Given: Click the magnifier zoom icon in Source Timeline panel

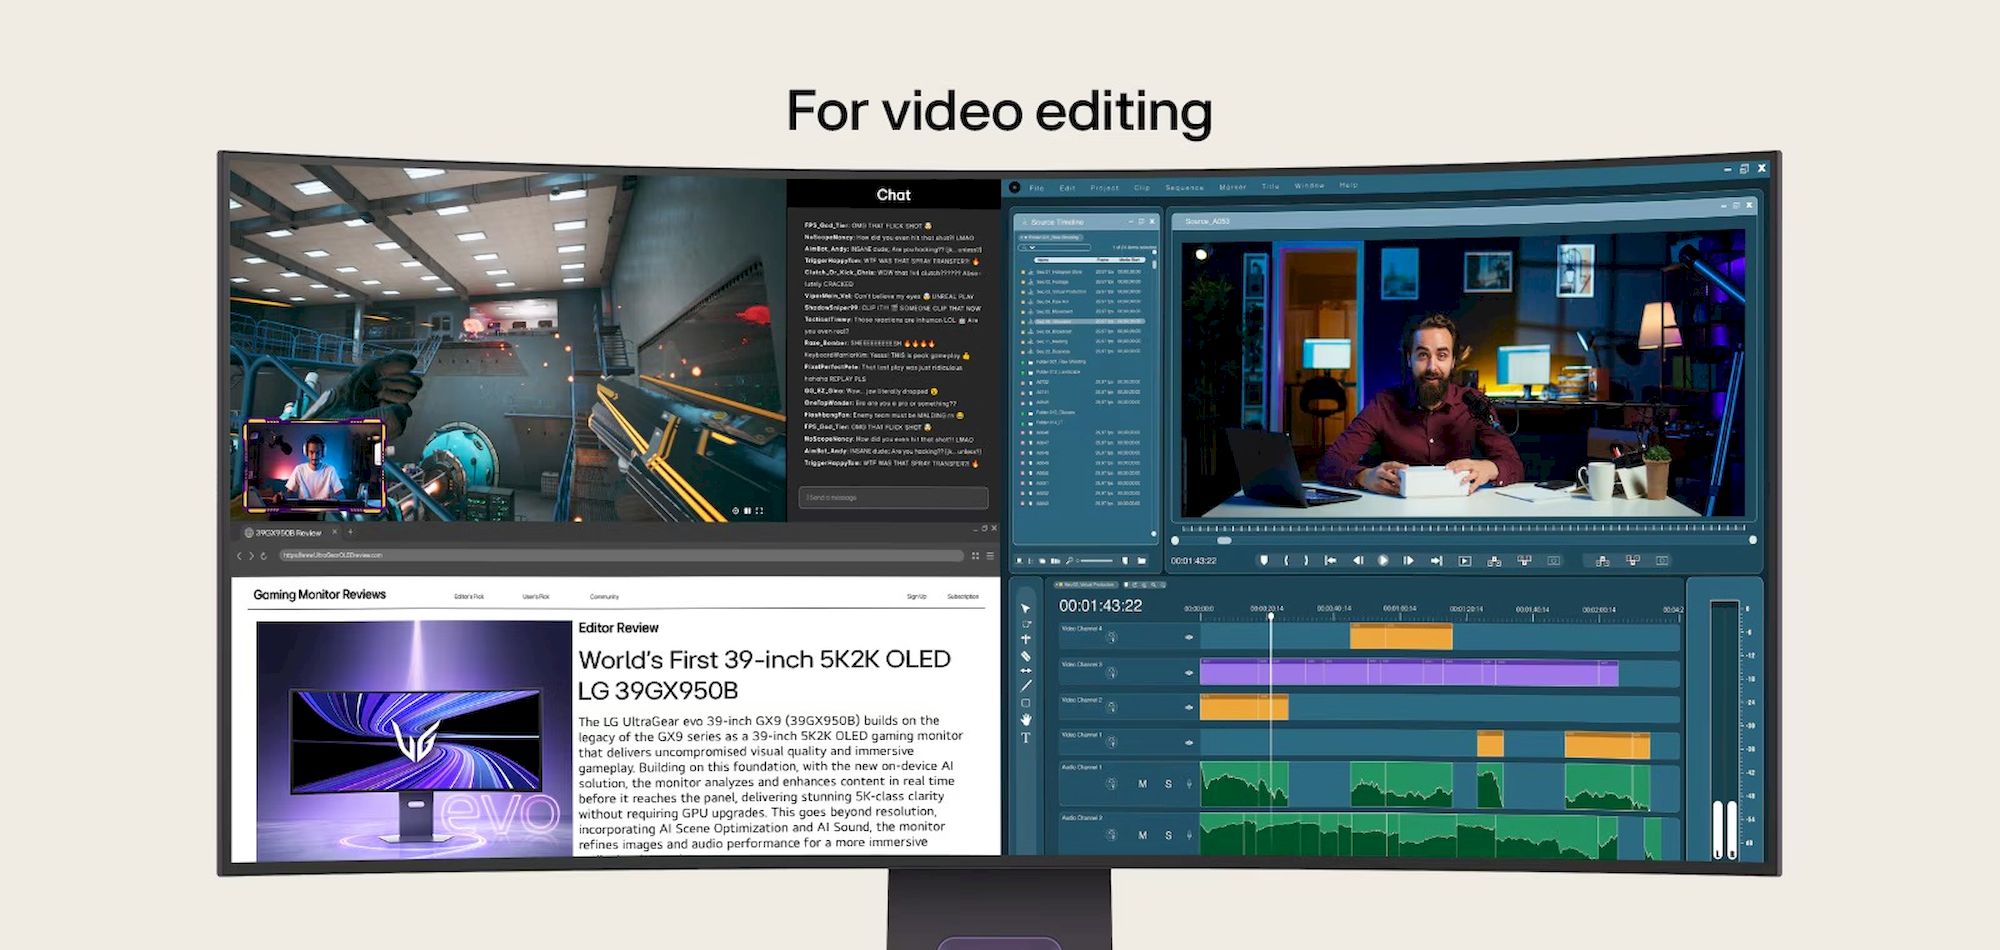Looking at the screenshot, I should pyautogui.click(x=1069, y=561).
